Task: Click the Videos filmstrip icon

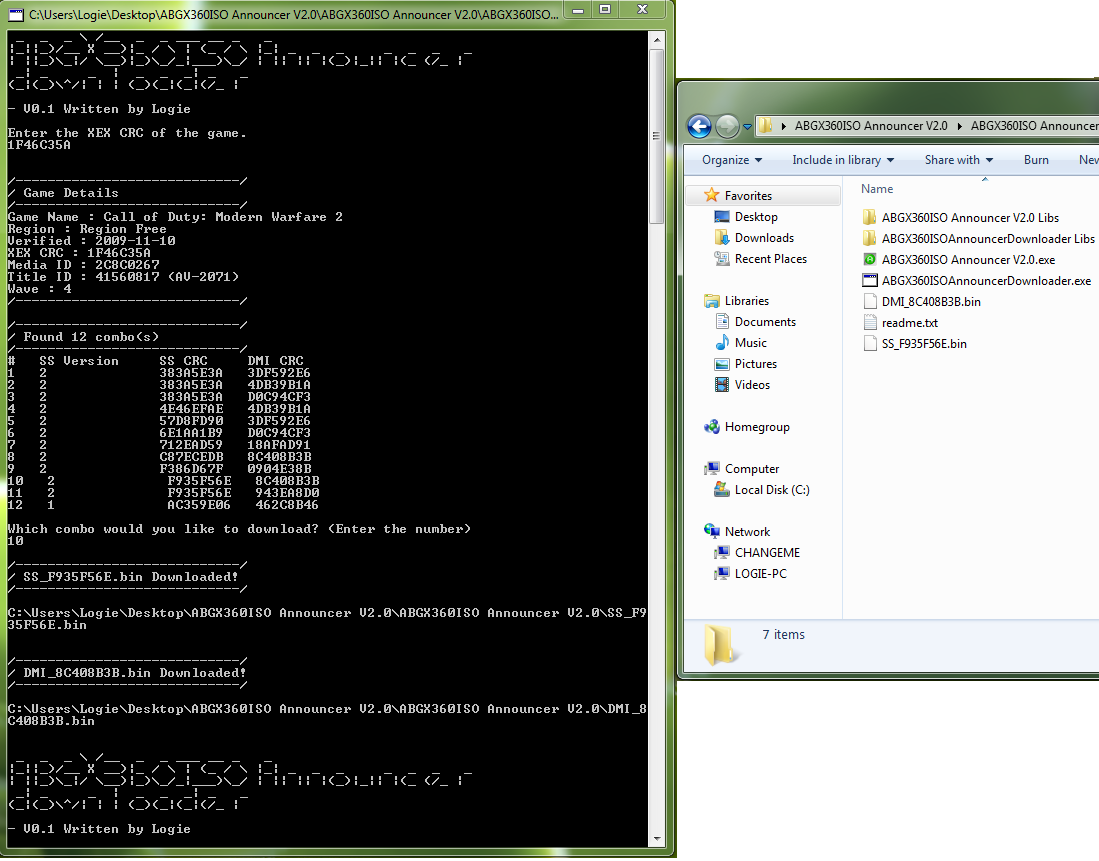Action: coord(722,385)
